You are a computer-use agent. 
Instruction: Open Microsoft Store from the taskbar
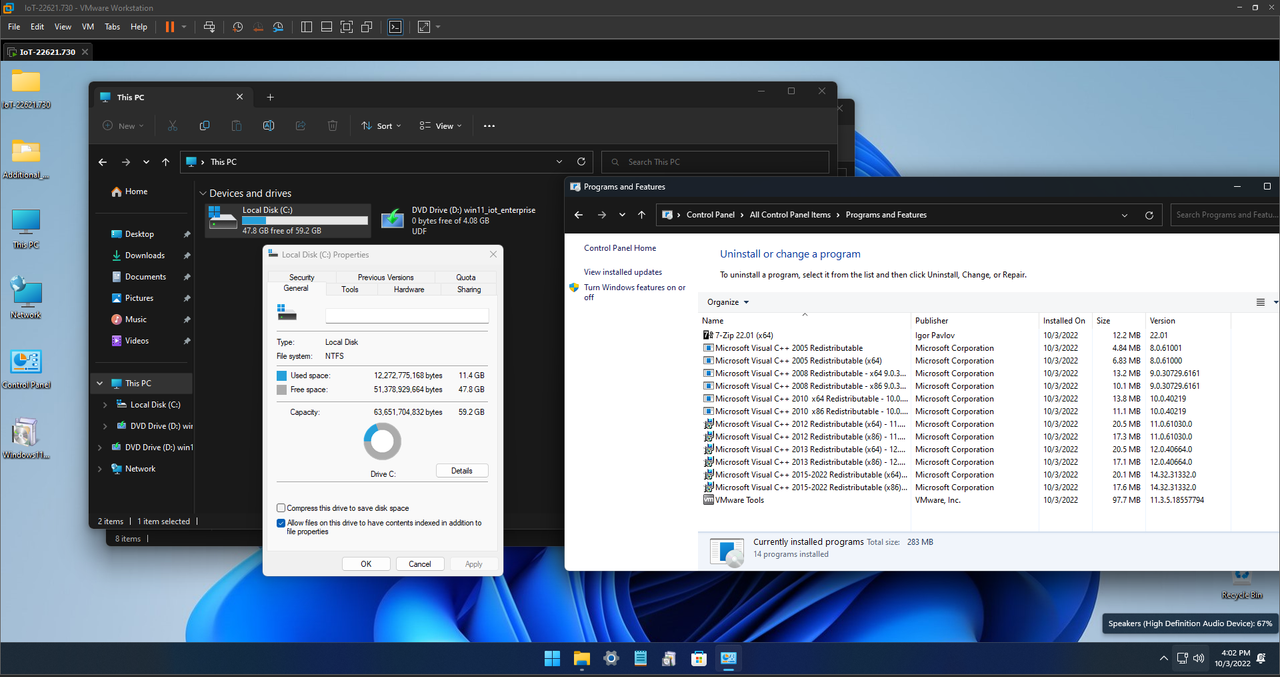tap(699, 658)
